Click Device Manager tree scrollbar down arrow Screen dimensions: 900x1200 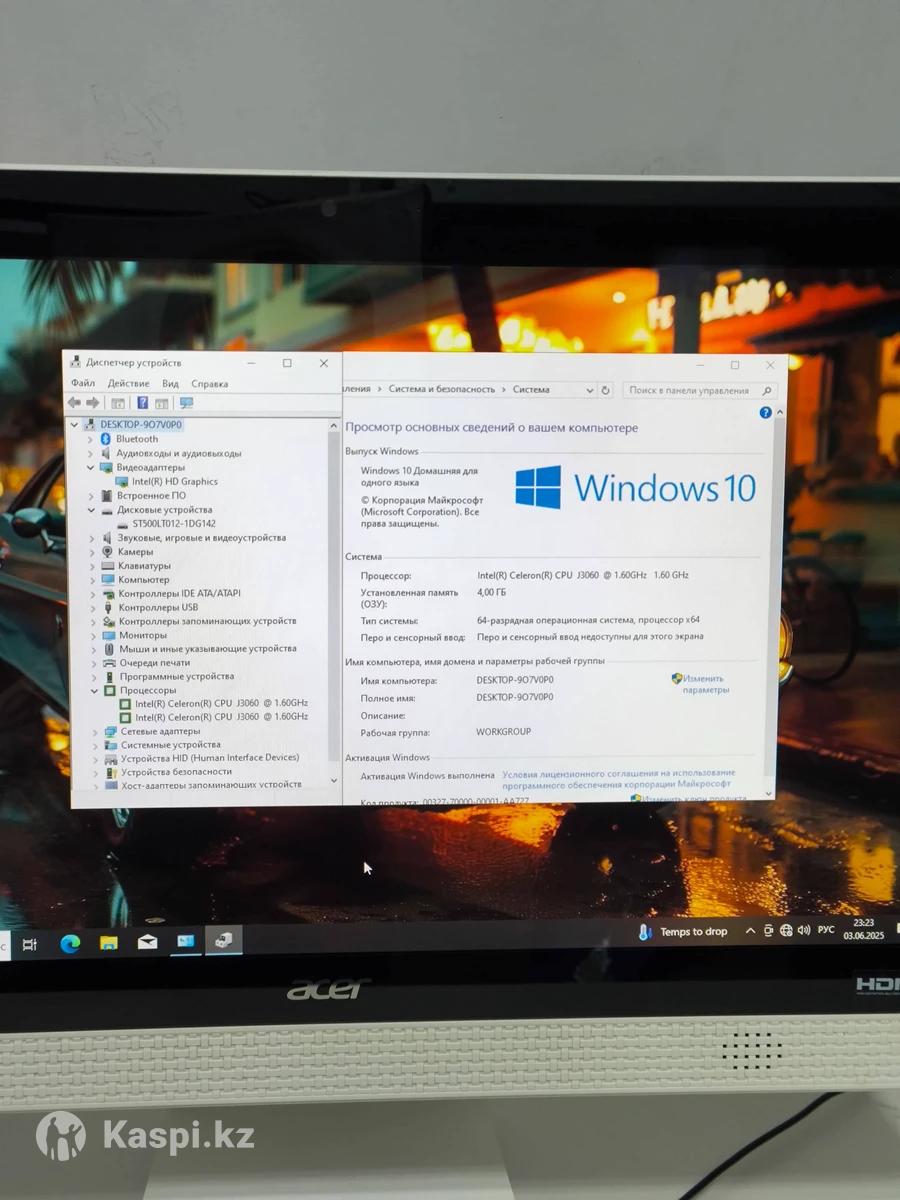334,780
